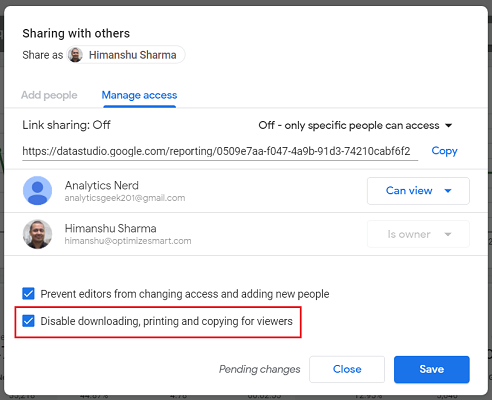
Task: Uncheck Disable downloading, printing and copying
Action: point(28,321)
